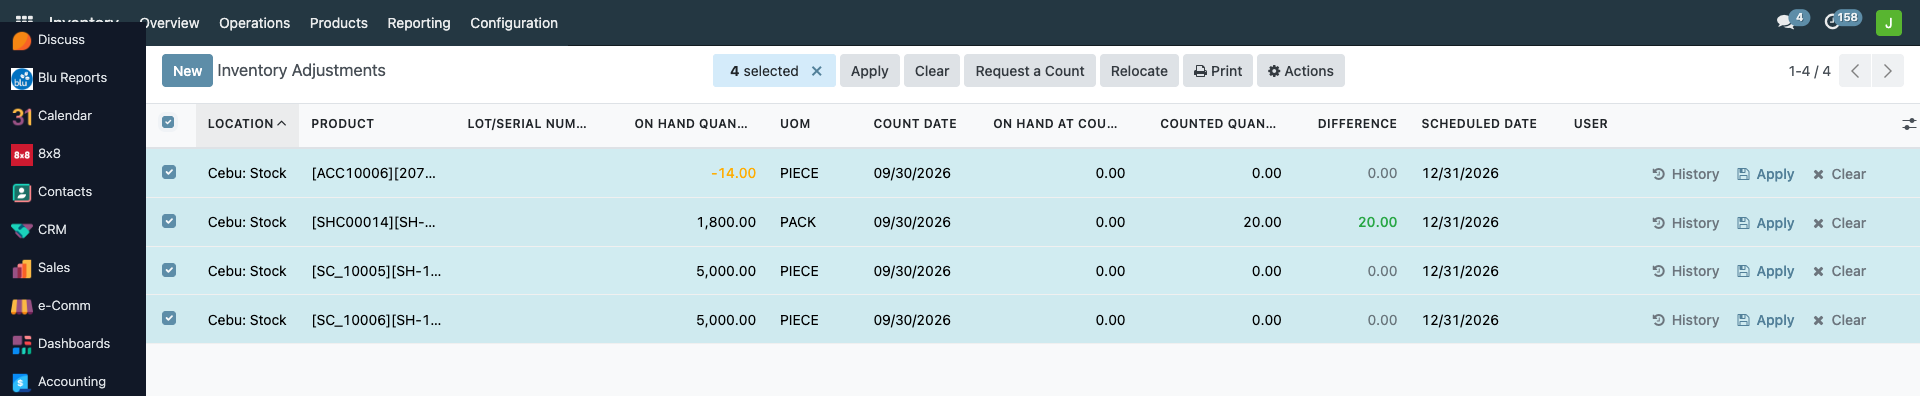Open the Actions dropdown
1920x396 pixels.
coord(1300,71)
